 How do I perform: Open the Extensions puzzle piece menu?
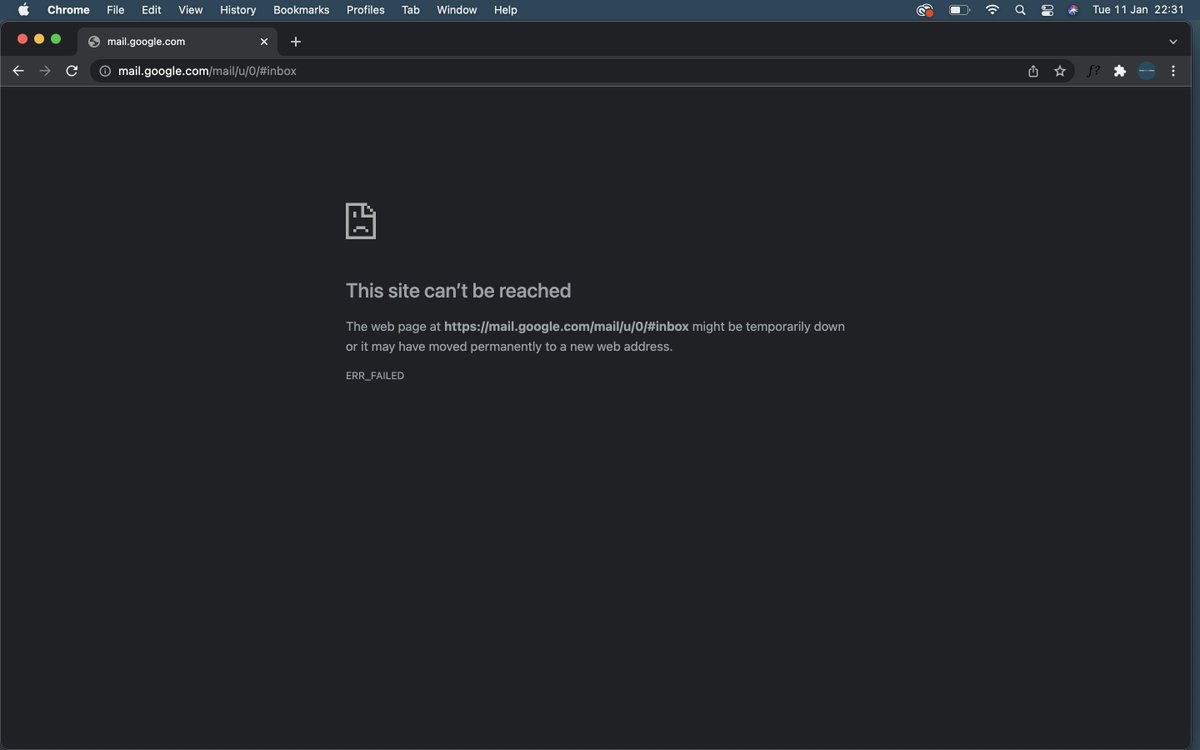click(x=1120, y=71)
